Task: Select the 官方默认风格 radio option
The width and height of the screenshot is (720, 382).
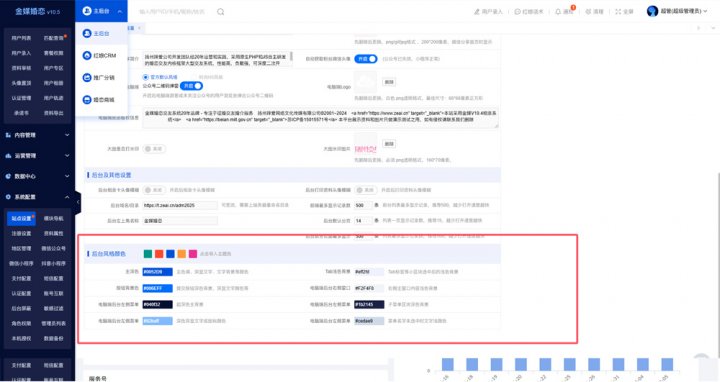Action: click(x=146, y=77)
